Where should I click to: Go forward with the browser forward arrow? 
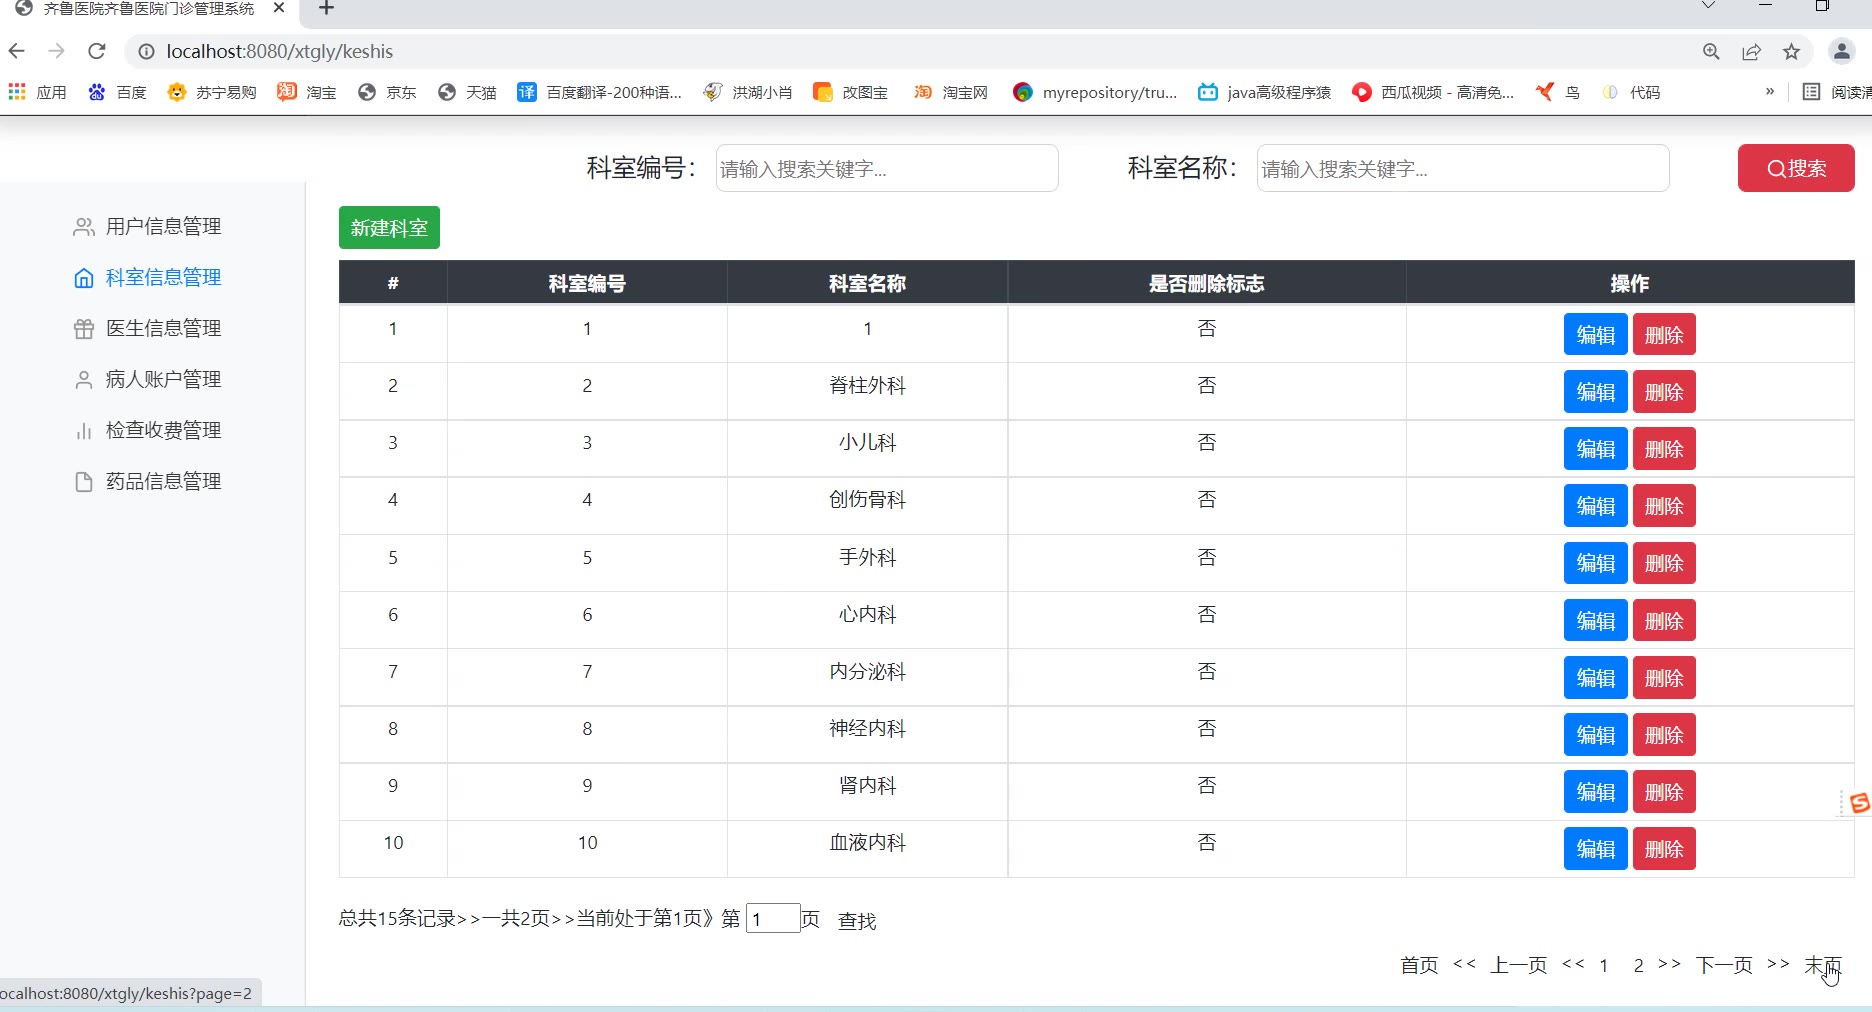point(57,51)
